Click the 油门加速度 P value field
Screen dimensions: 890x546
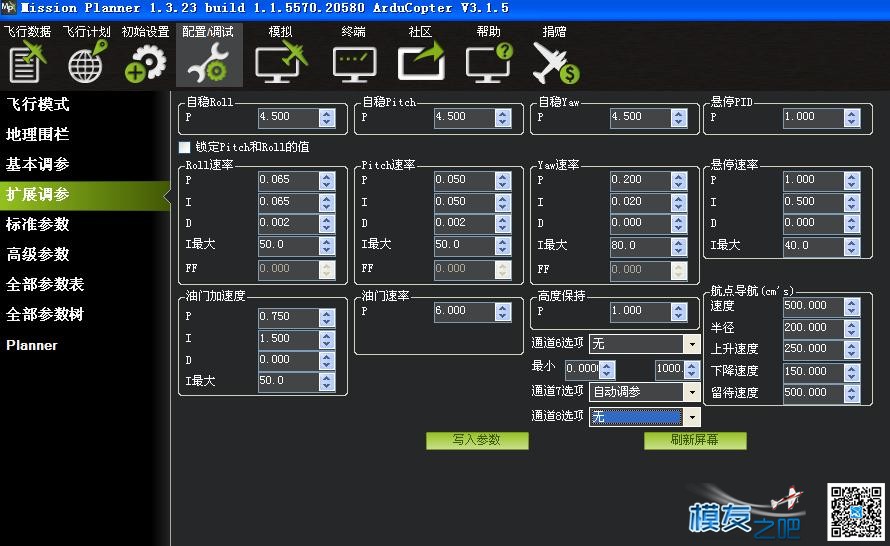coord(288,317)
